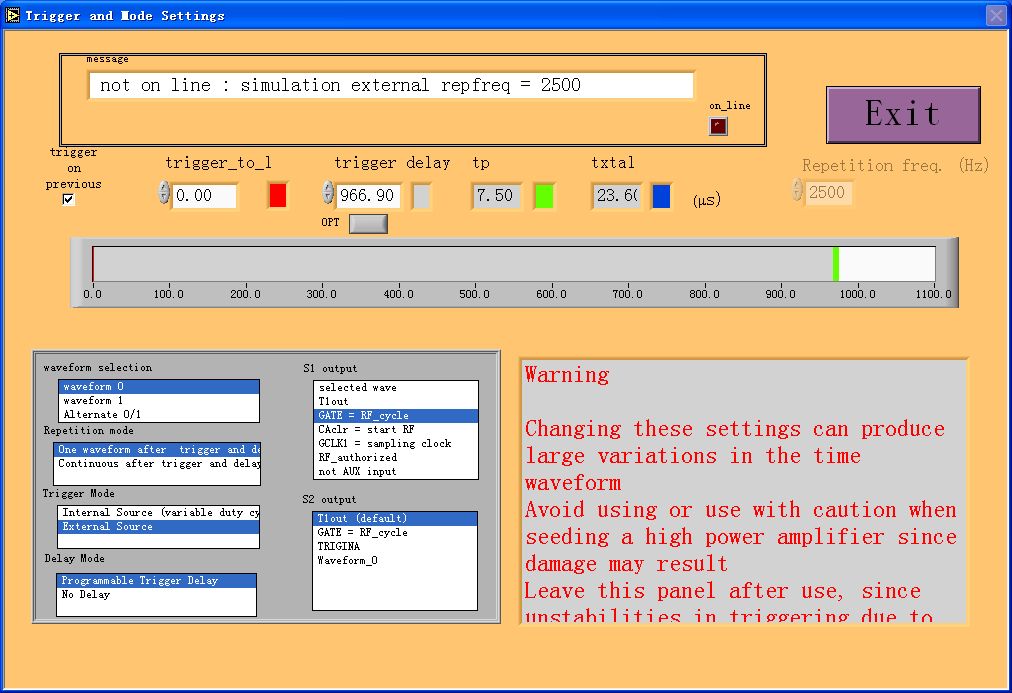
Task: Click the green marker on the timeline slider
Action: click(x=836, y=264)
